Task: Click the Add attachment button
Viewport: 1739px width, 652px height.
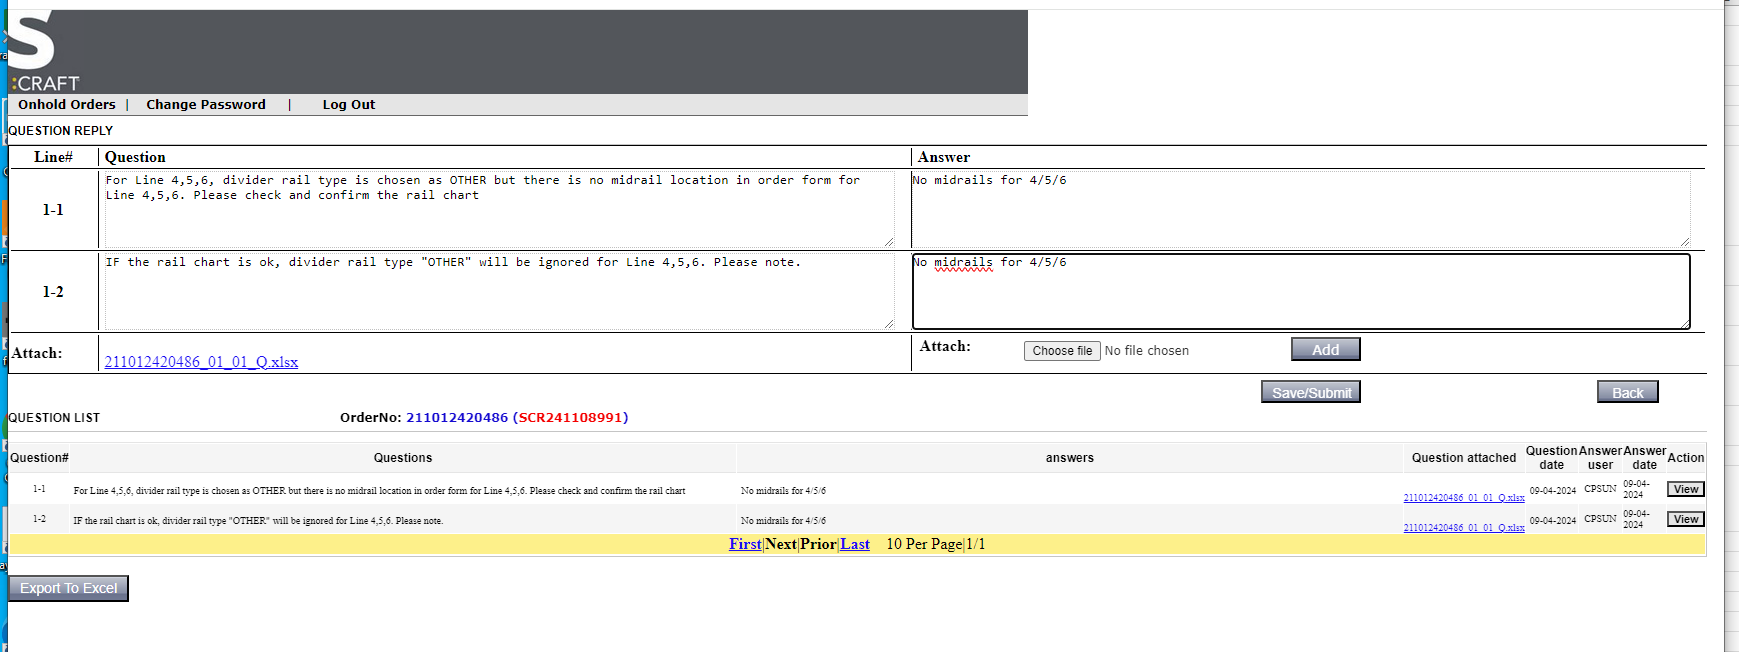Action: point(1325,349)
